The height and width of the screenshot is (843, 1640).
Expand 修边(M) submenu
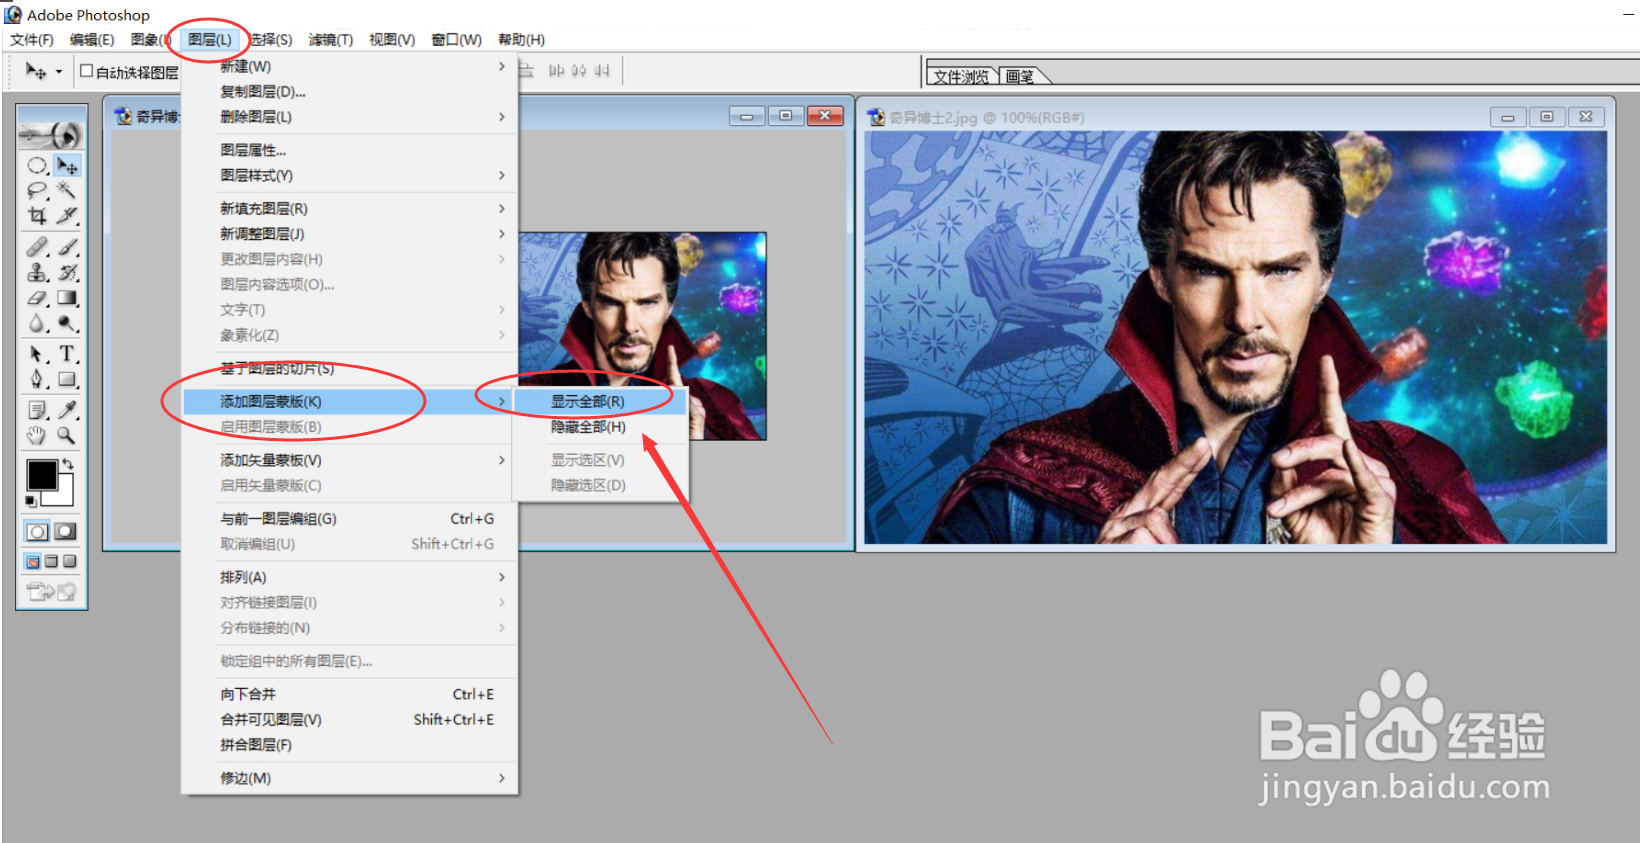pyautogui.click(x=349, y=778)
